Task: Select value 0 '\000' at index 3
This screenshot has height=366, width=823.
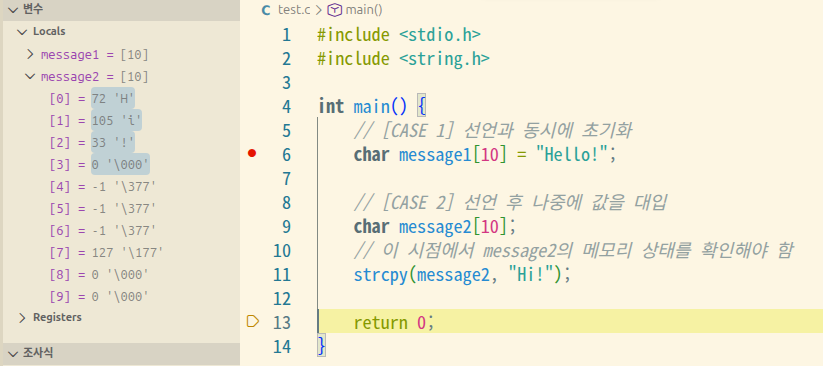Action: coord(120,165)
